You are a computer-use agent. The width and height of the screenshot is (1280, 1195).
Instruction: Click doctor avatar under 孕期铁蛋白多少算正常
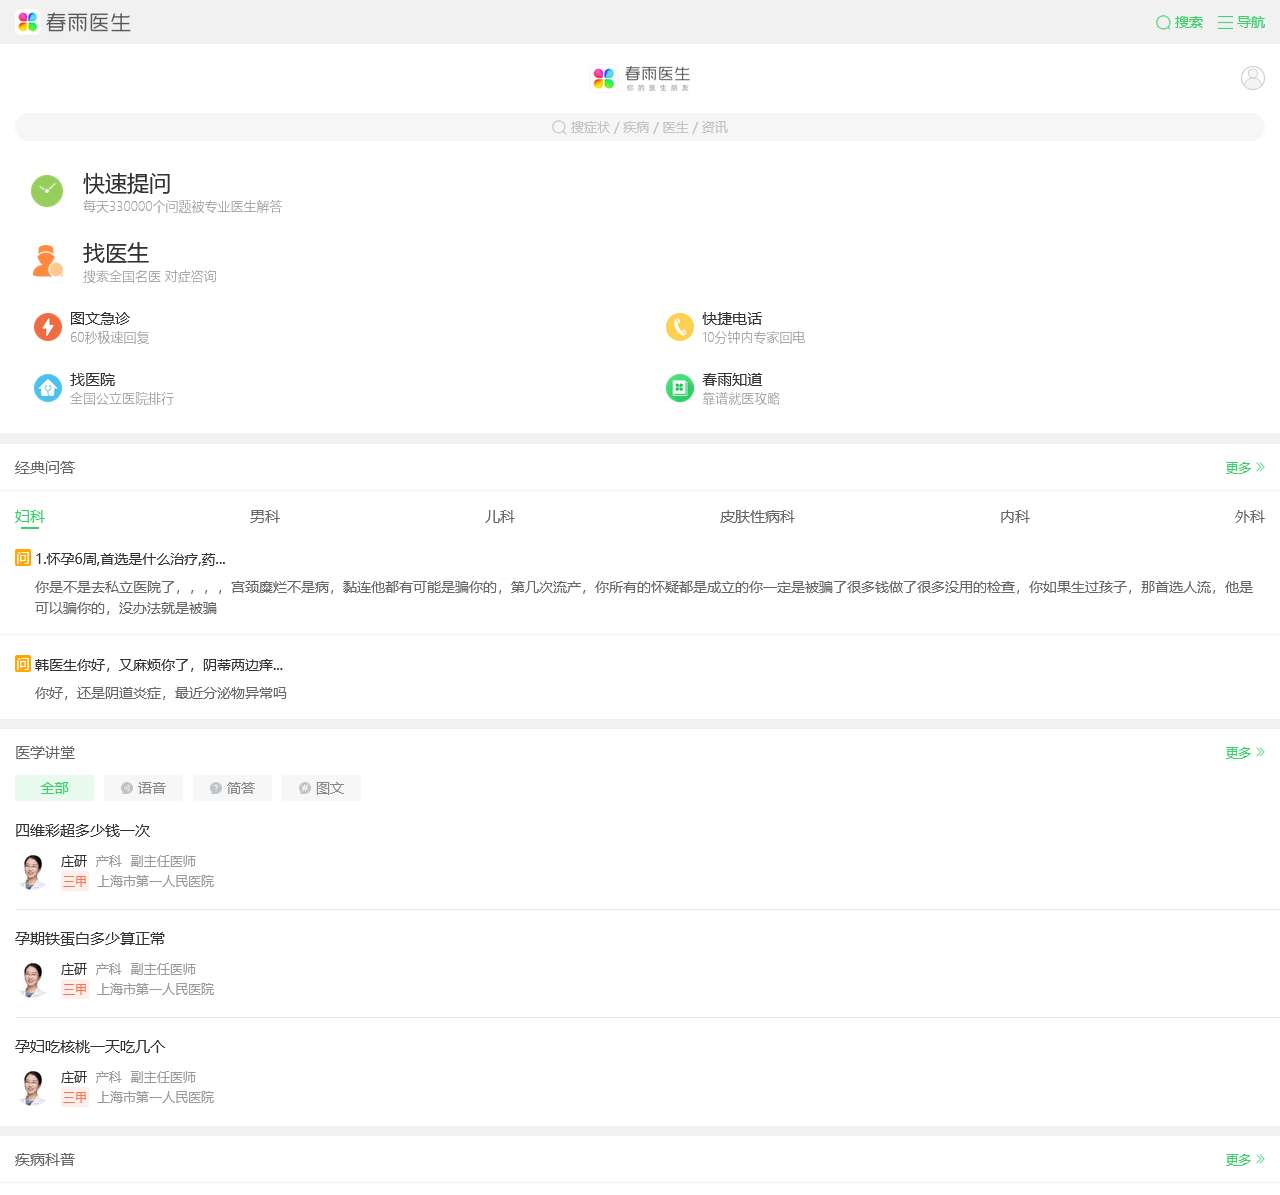[x=33, y=979]
